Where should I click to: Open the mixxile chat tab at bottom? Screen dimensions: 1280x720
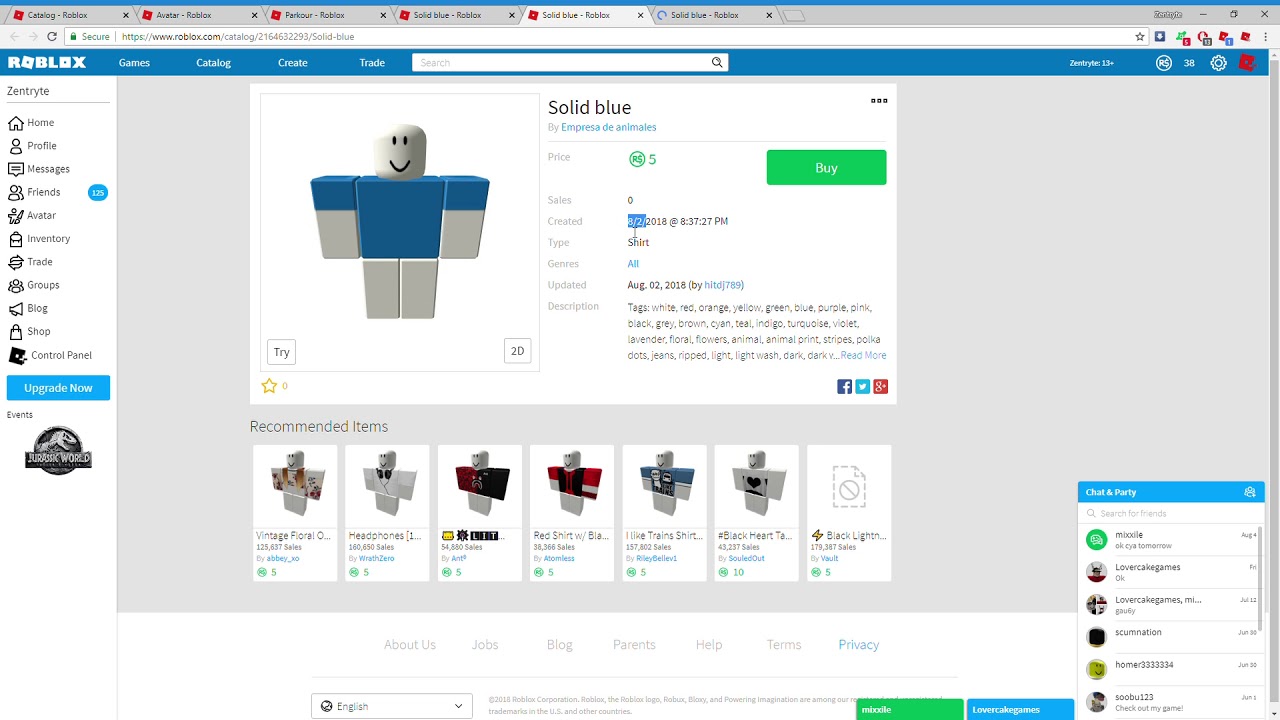click(909, 710)
